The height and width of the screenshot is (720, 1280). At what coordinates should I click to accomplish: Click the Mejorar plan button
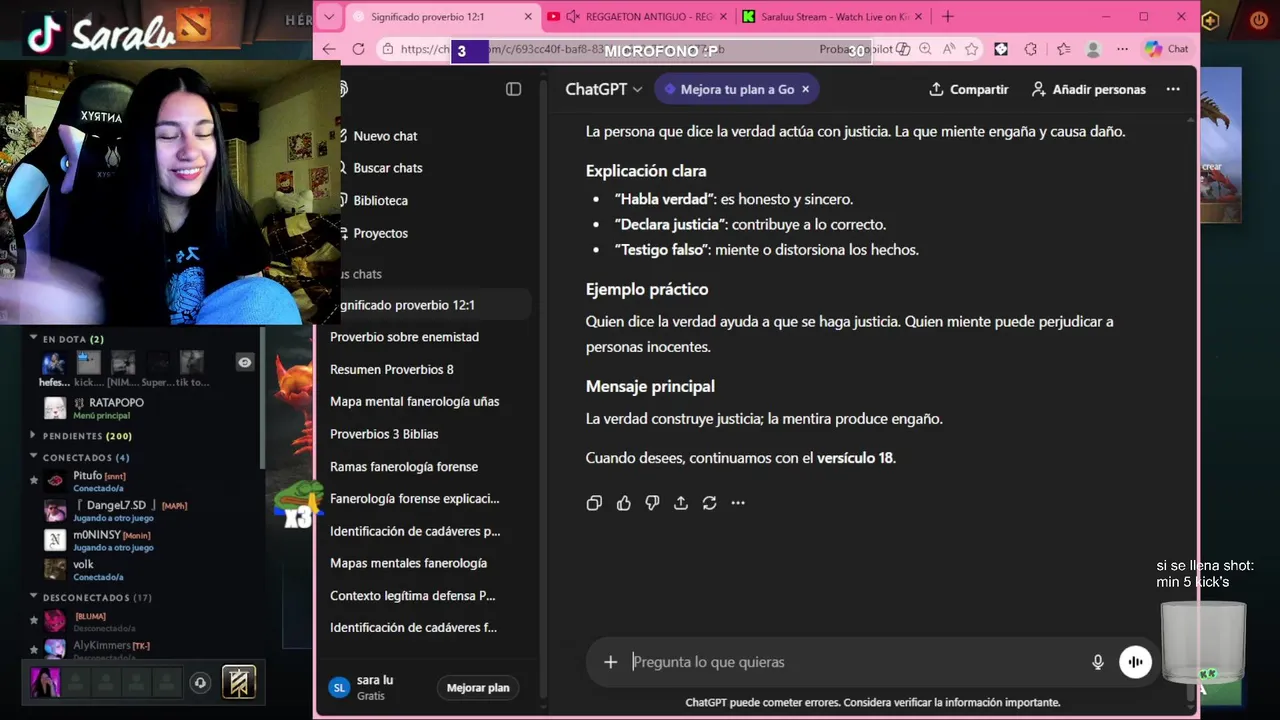pos(478,688)
